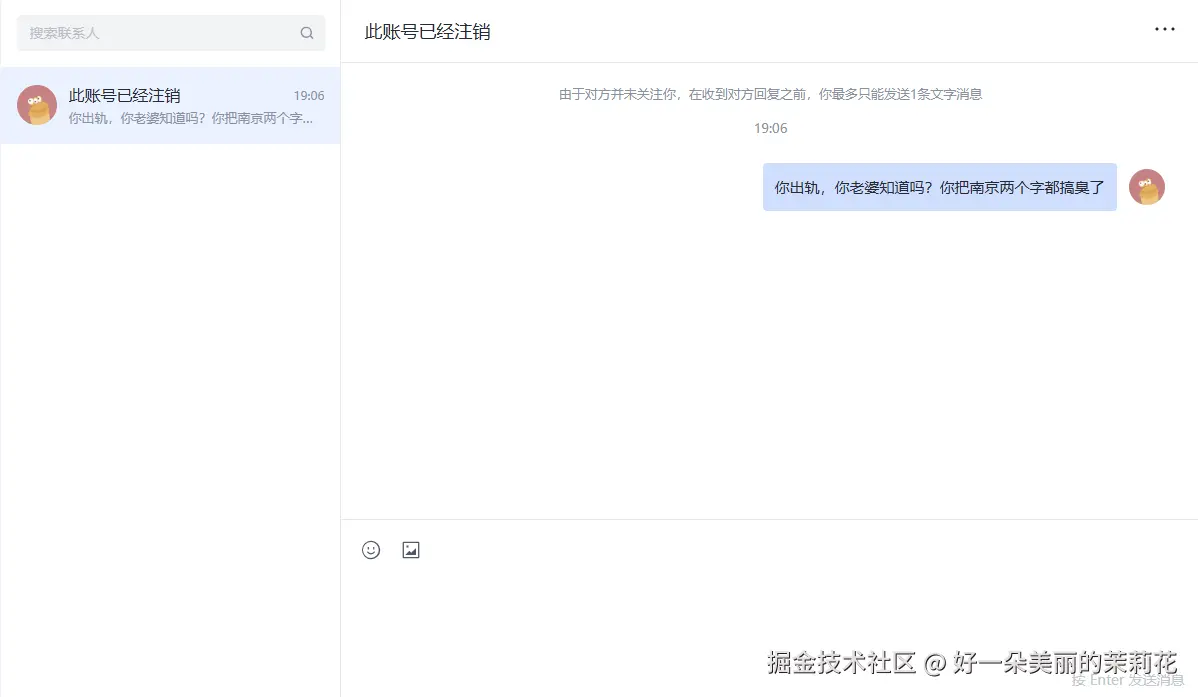Click the round avatar thumbnail in the message list
The image size is (1198, 697).
[x=37, y=105]
